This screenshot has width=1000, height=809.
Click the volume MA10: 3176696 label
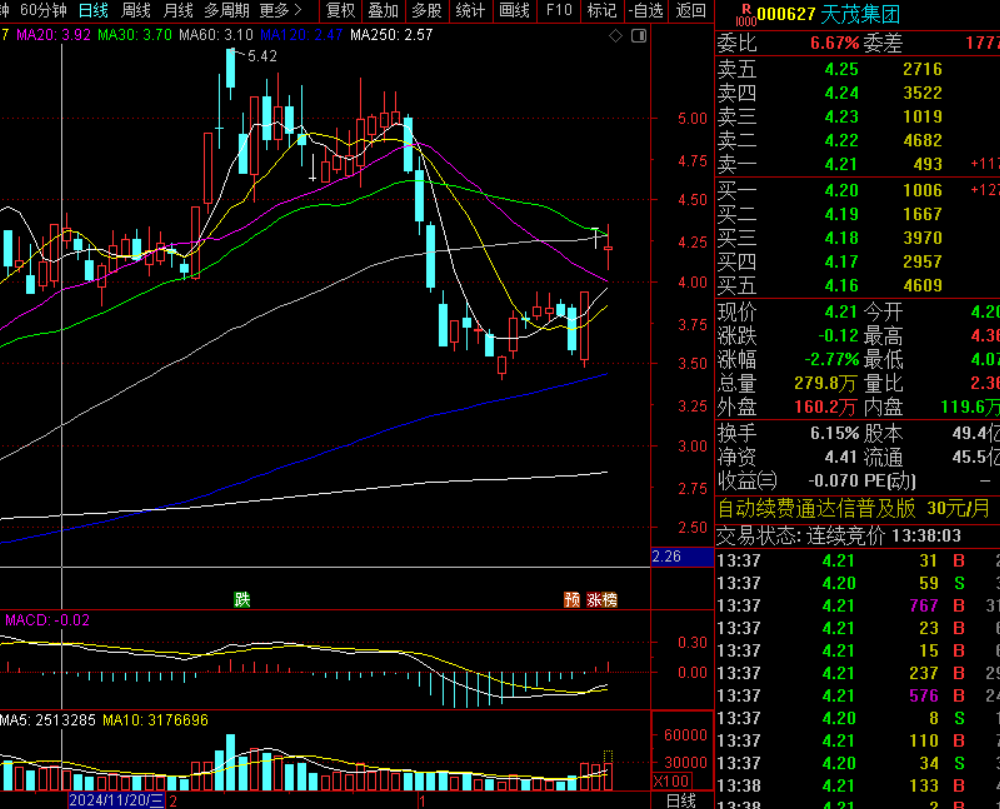[156, 720]
